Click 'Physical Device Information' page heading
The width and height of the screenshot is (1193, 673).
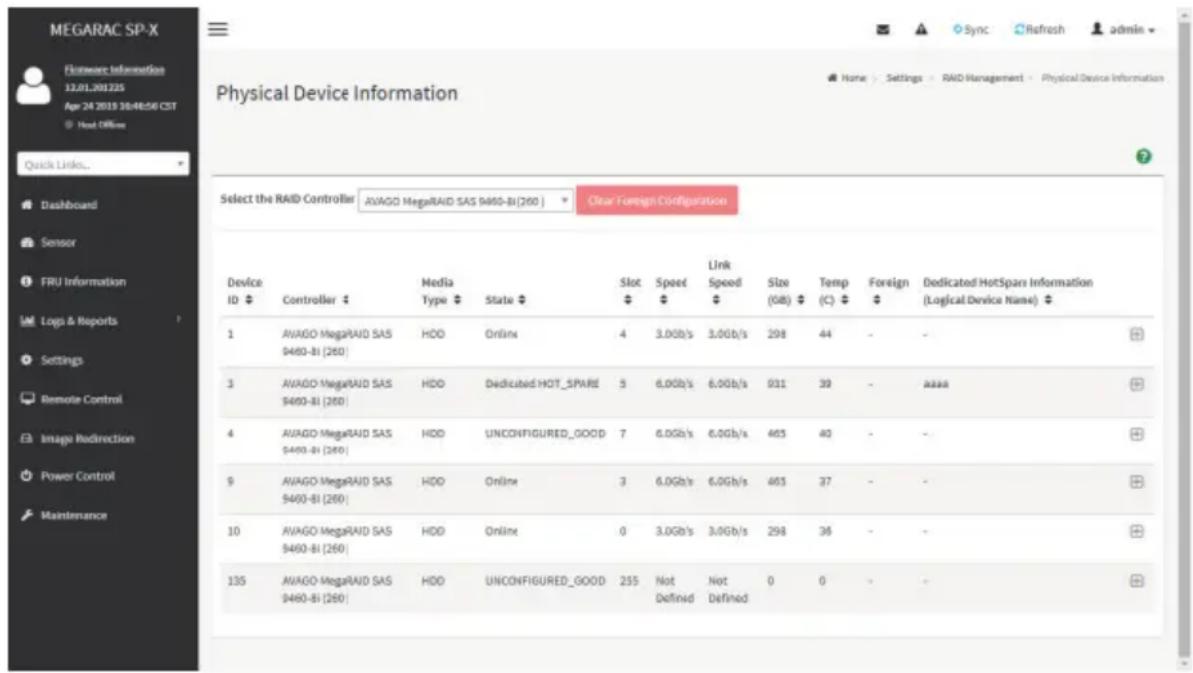pos(337,94)
